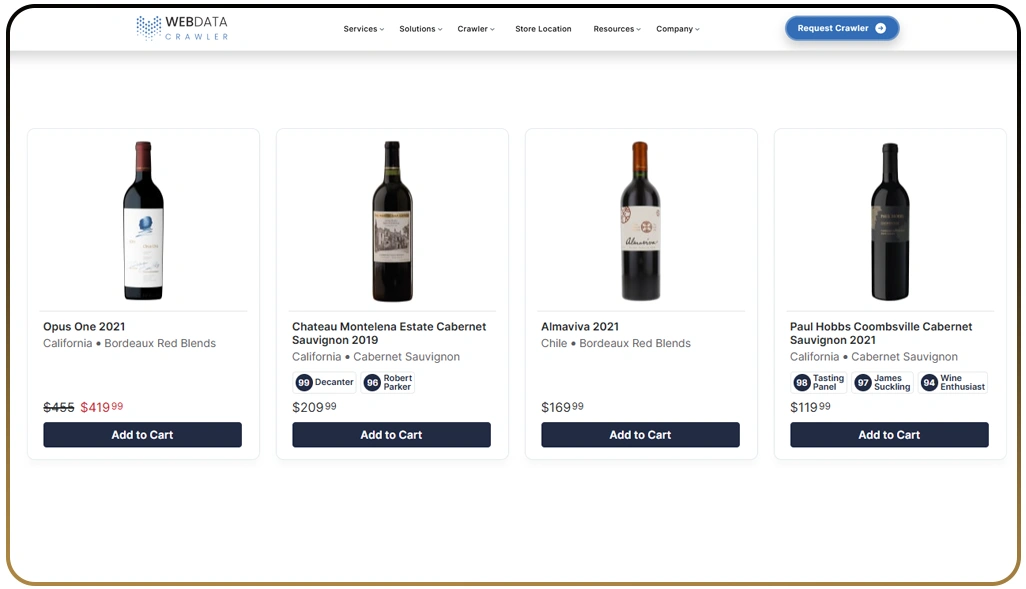Add Opus One 2021 to cart
The image size is (1026, 589).
tap(142, 435)
